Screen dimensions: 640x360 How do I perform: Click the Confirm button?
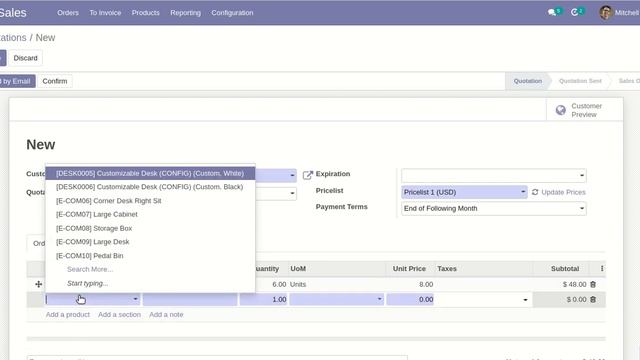click(x=55, y=81)
